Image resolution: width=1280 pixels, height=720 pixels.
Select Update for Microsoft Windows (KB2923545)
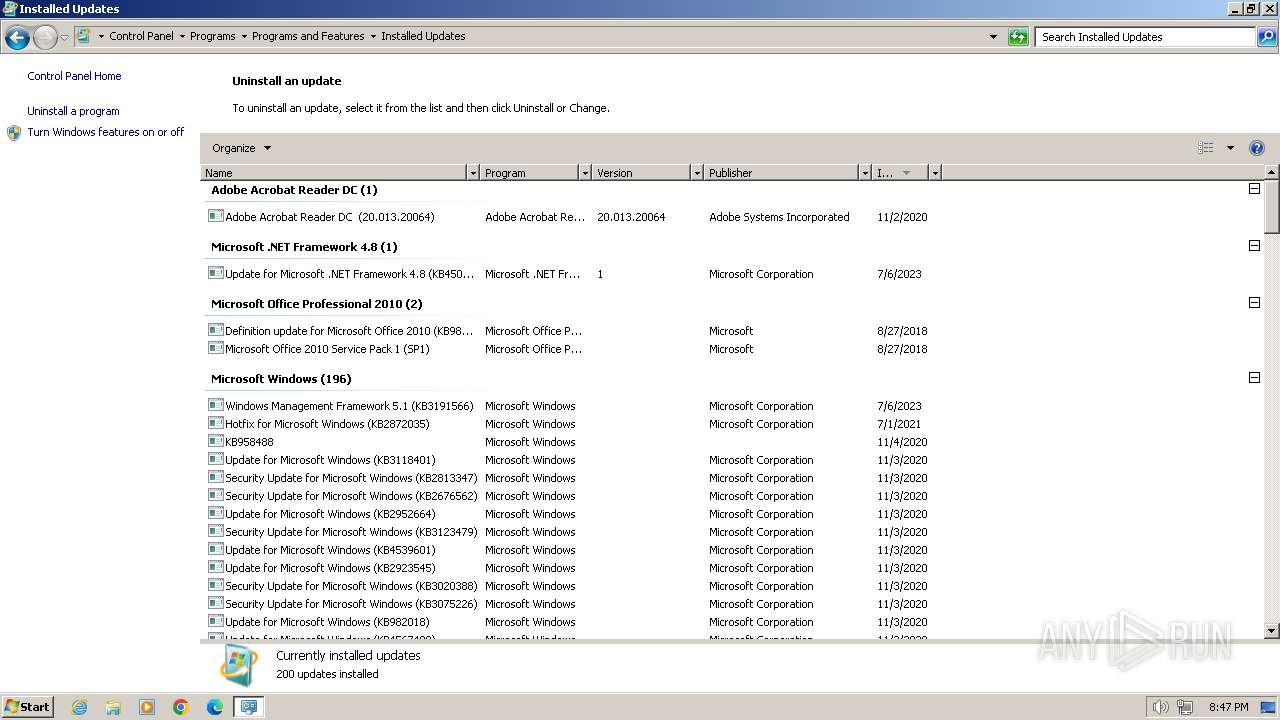pyautogui.click(x=330, y=568)
